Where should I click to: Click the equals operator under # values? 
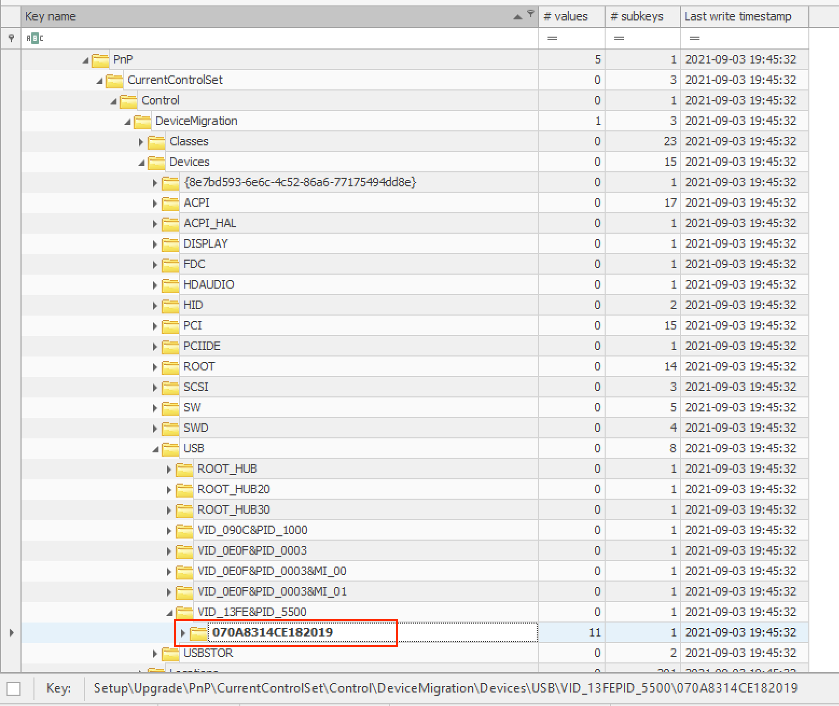[x=552, y=39]
